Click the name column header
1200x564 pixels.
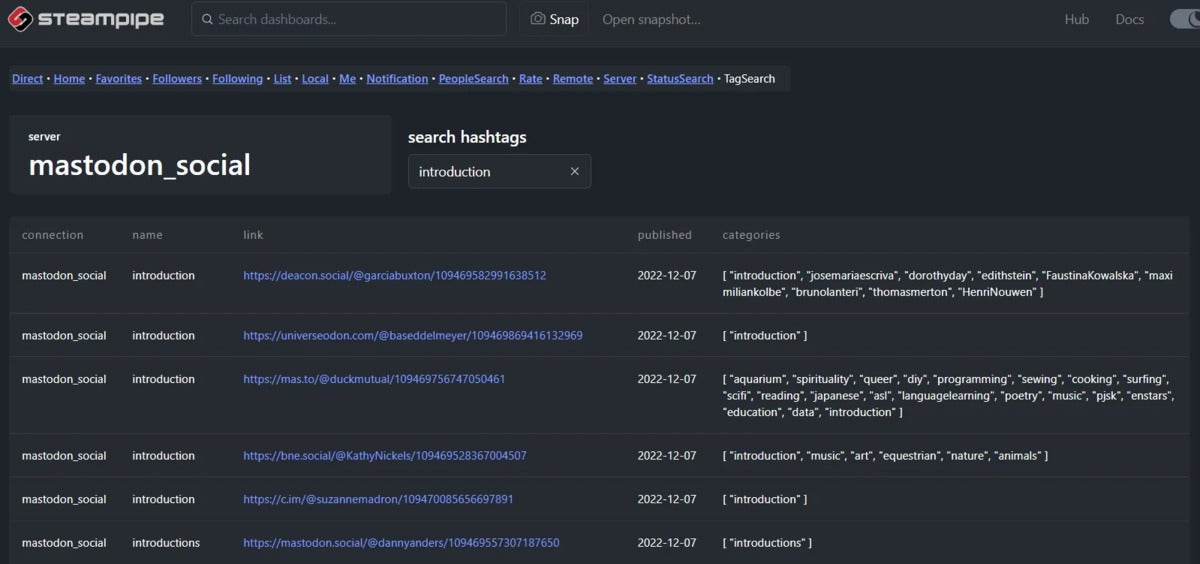pyautogui.click(x=147, y=235)
